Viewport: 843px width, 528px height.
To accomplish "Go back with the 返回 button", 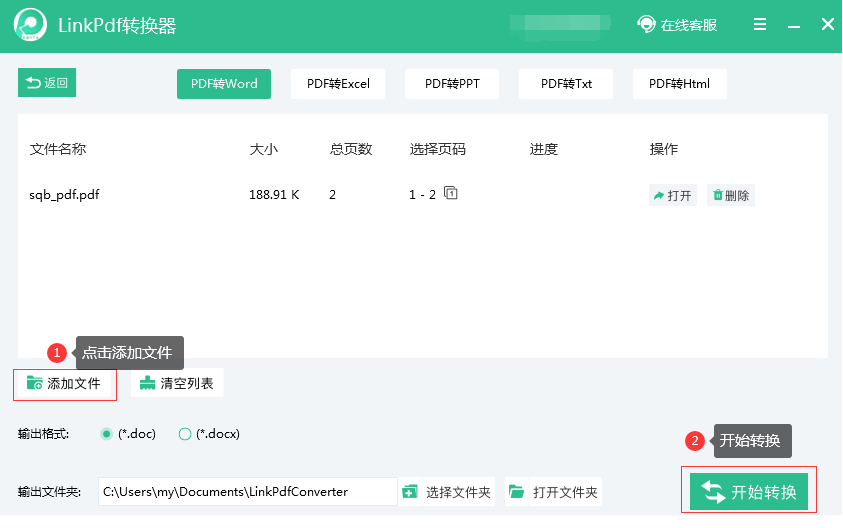I will click(x=47, y=82).
